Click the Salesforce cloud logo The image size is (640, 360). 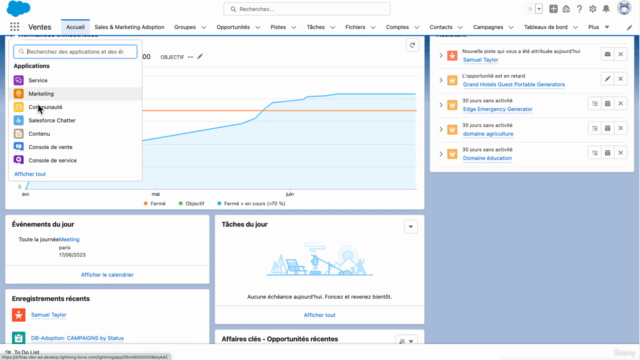pyautogui.click(x=18, y=9)
